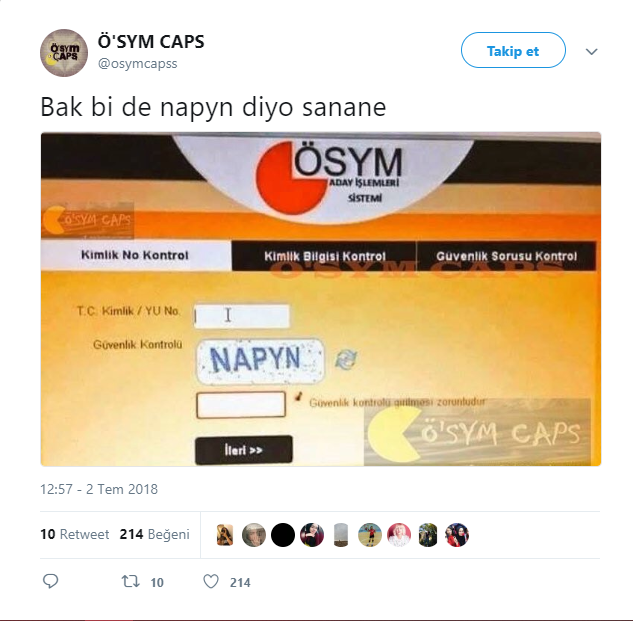Viewport: 633px width, 621px height.
Task: Open the last liker avatar in row
Action: [x=457, y=535]
